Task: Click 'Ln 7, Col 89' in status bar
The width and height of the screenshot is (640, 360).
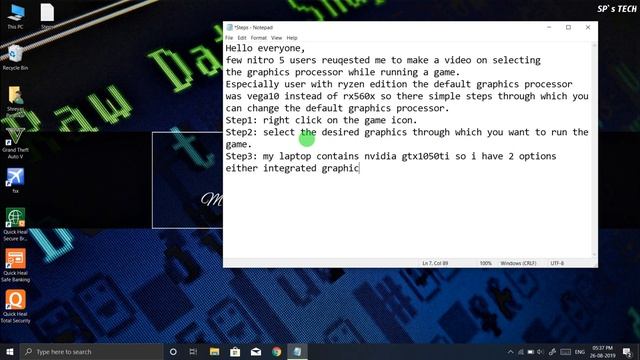Action: click(435, 263)
